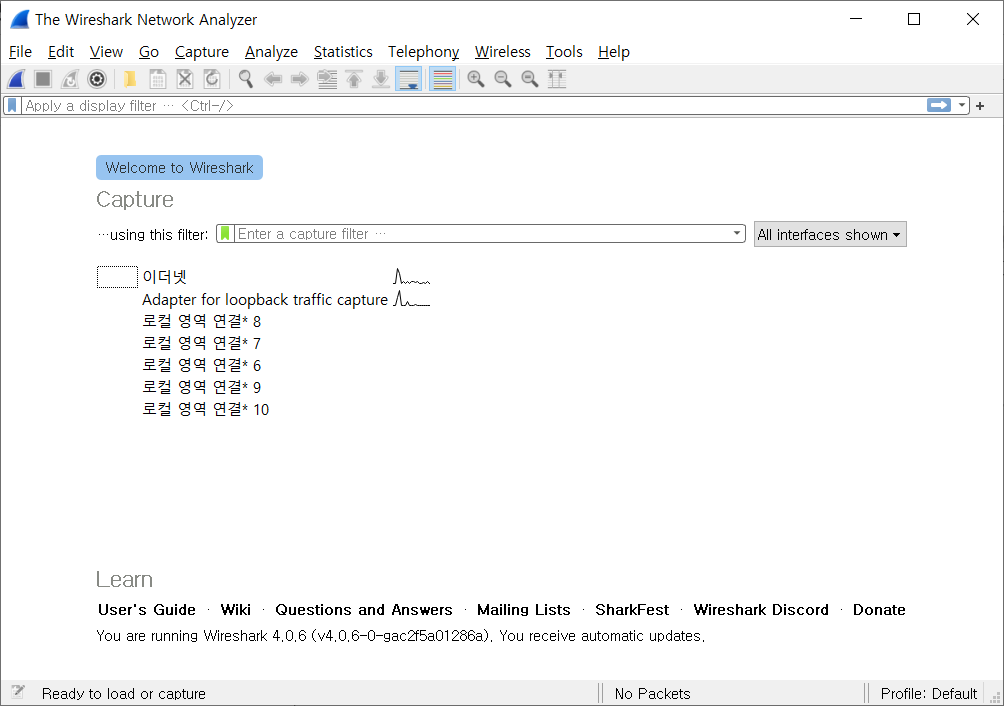
Task: Select interface 로컬 영역 연결* 10
Action: click(x=206, y=409)
